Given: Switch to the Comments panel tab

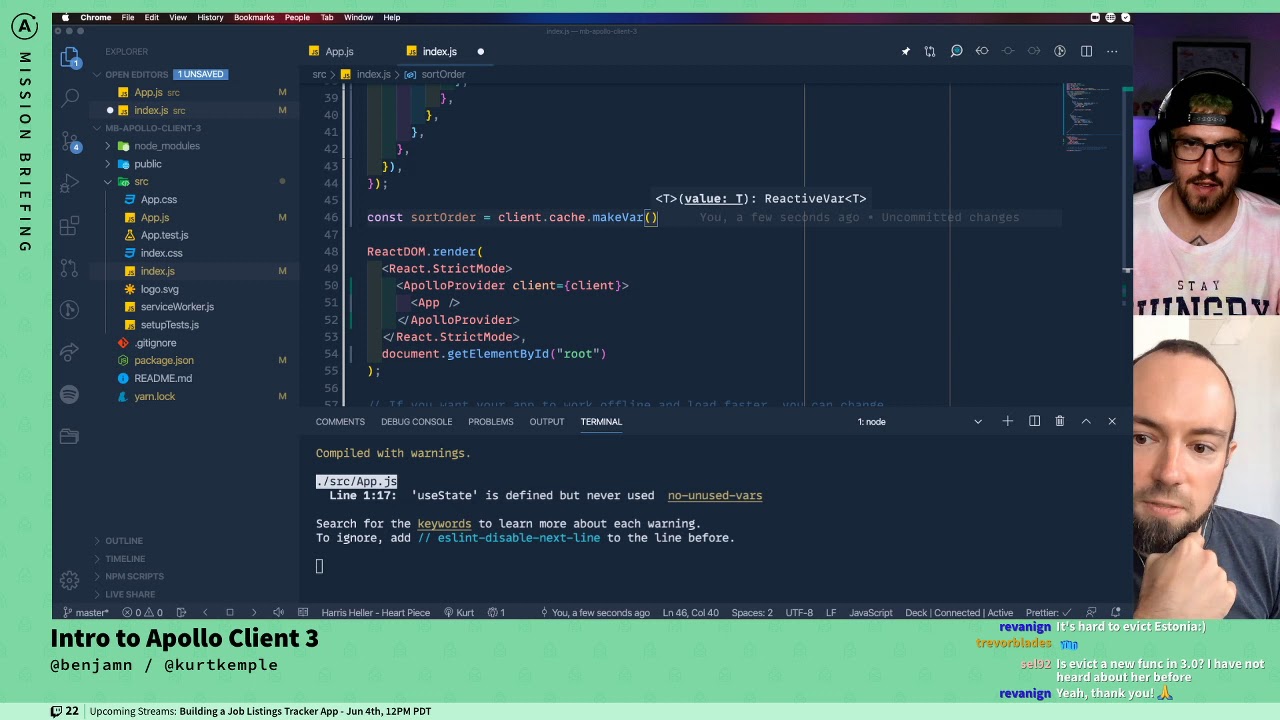Looking at the screenshot, I should click(x=340, y=422).
